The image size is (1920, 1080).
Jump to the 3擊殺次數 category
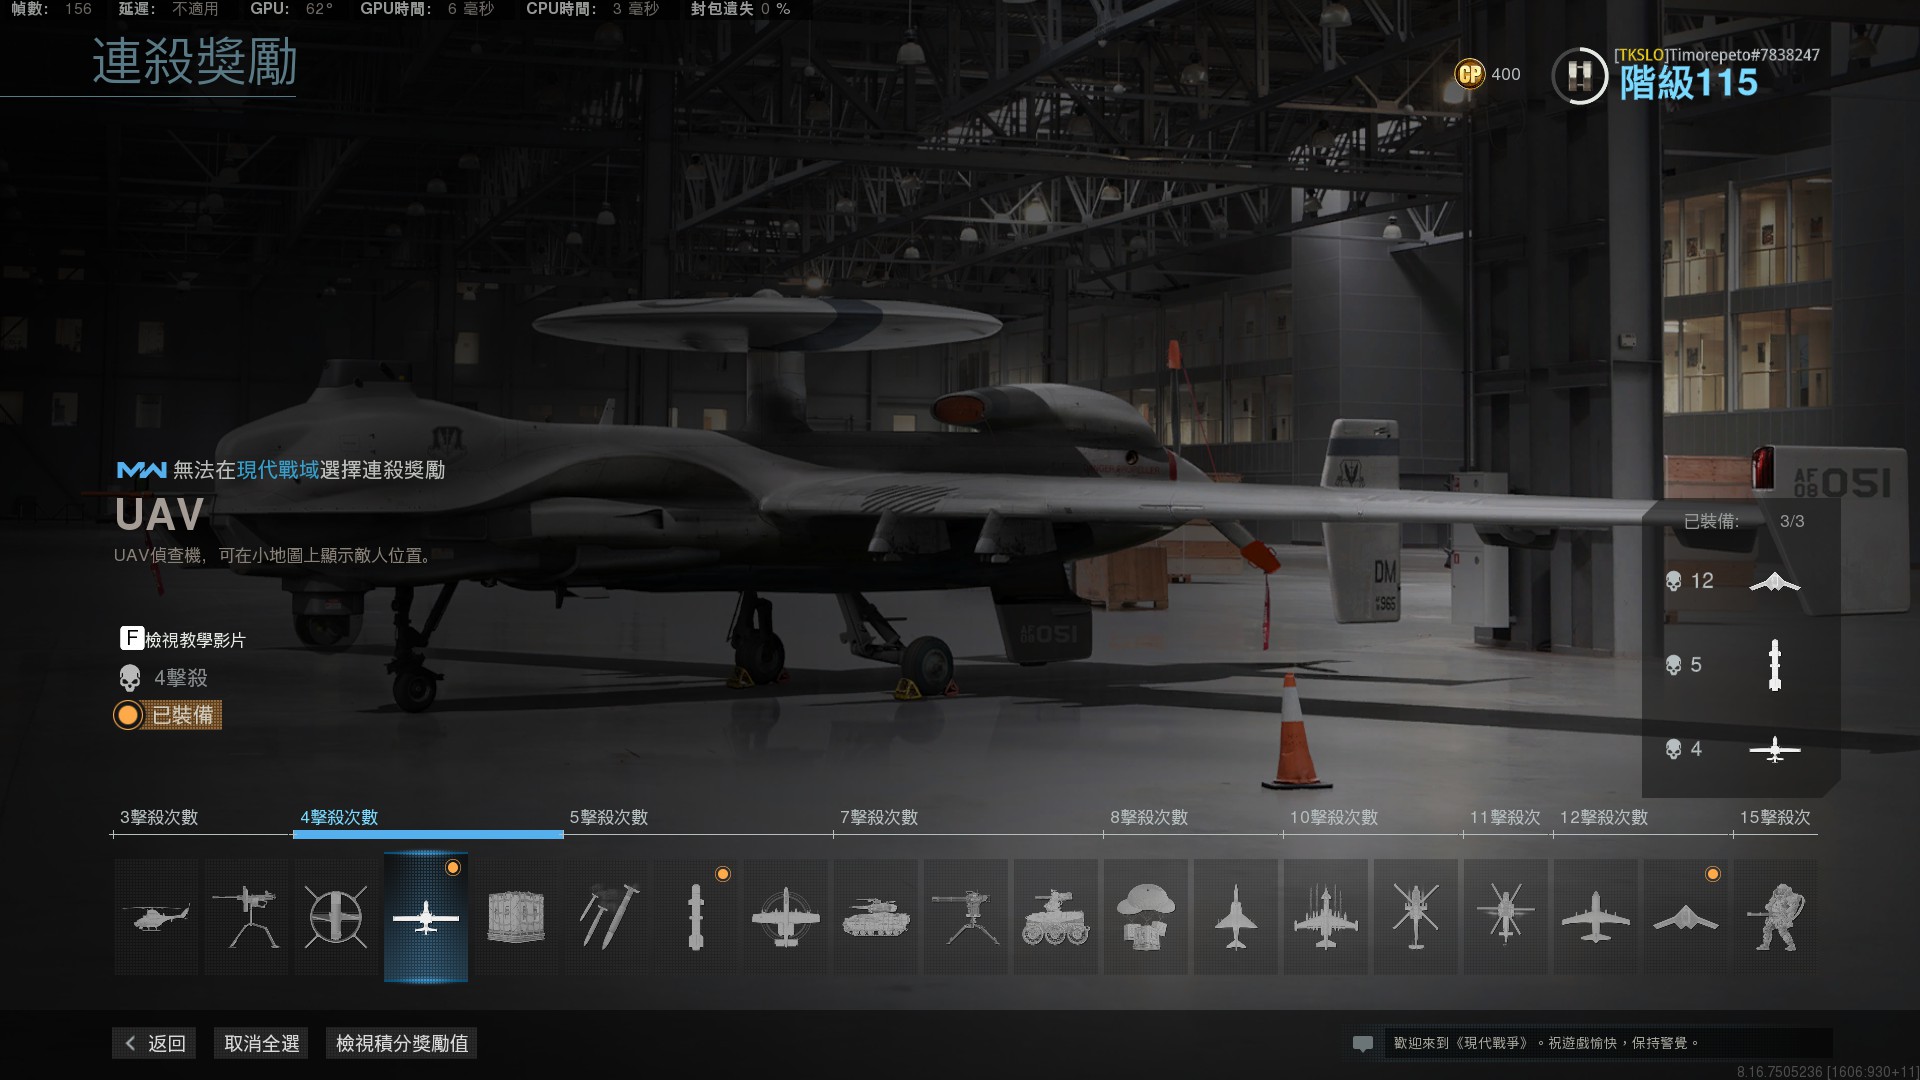click(159, 817)
